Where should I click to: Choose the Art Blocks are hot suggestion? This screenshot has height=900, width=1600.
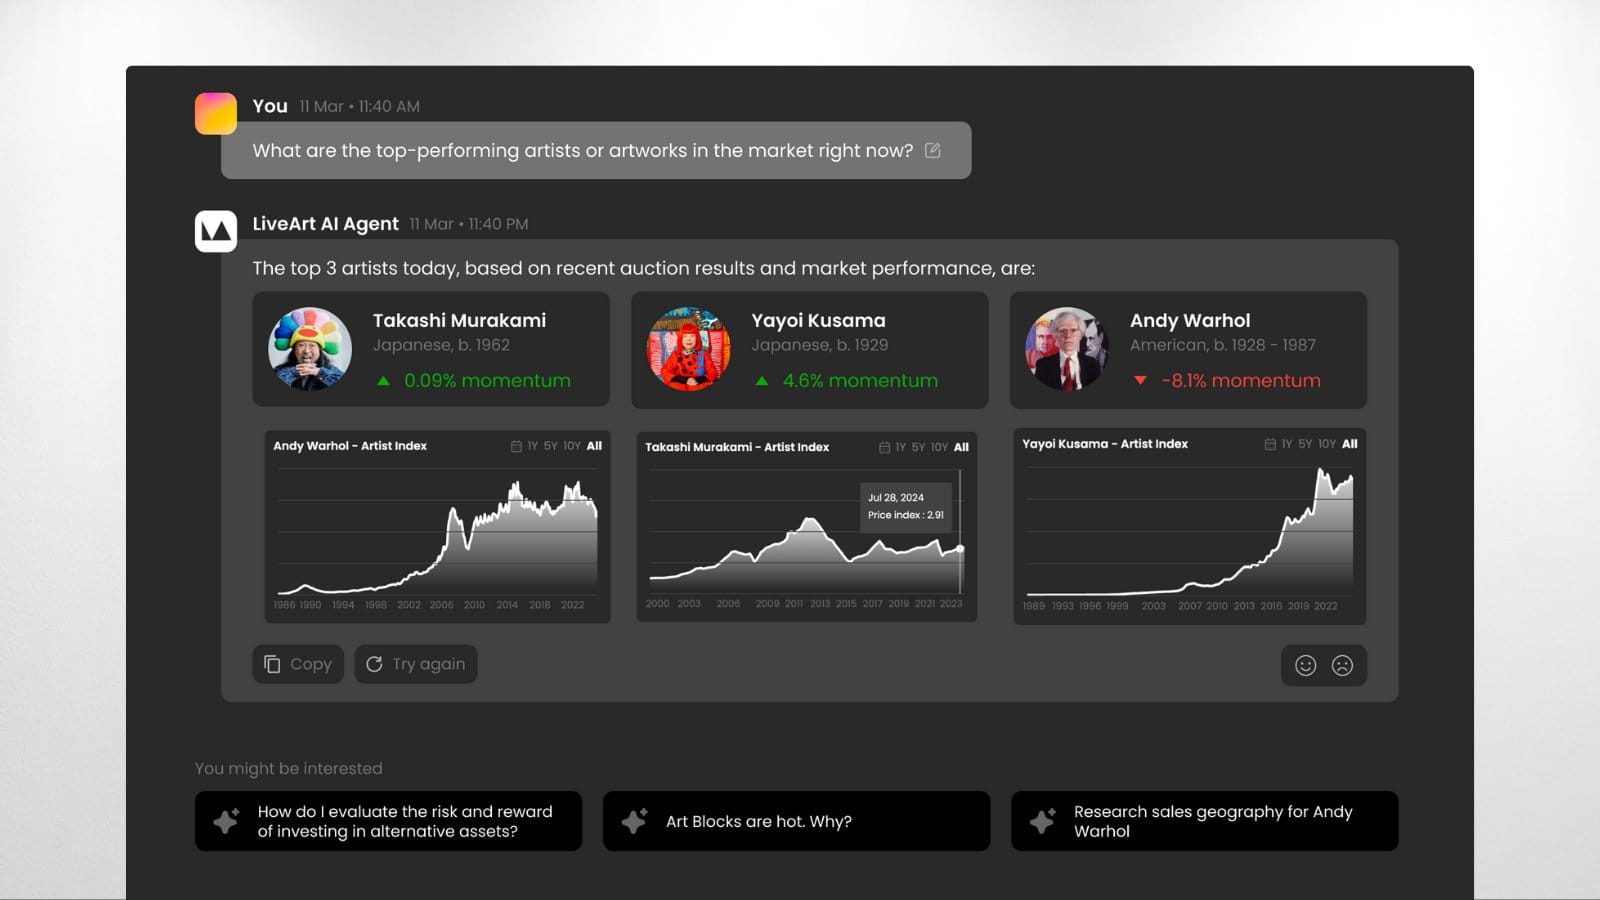(x=796, y=821)
